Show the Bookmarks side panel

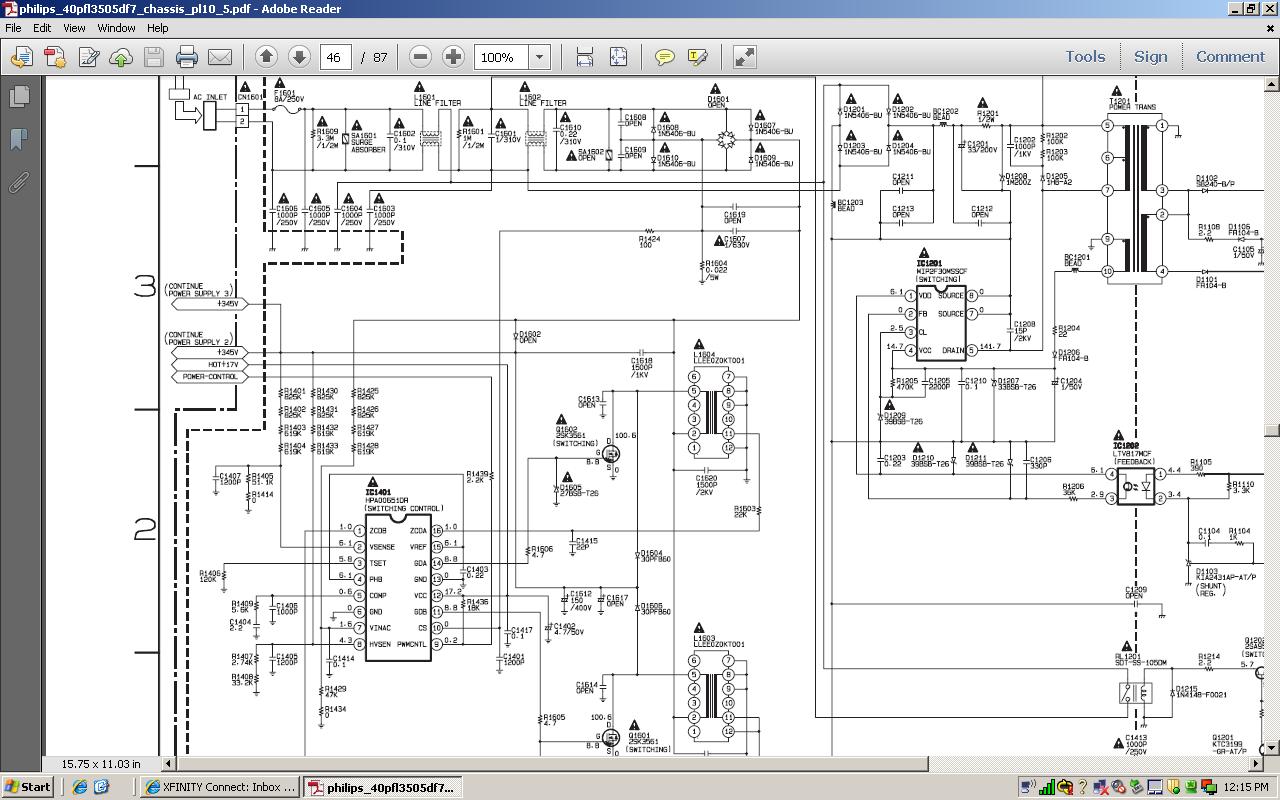coord(19,139)
